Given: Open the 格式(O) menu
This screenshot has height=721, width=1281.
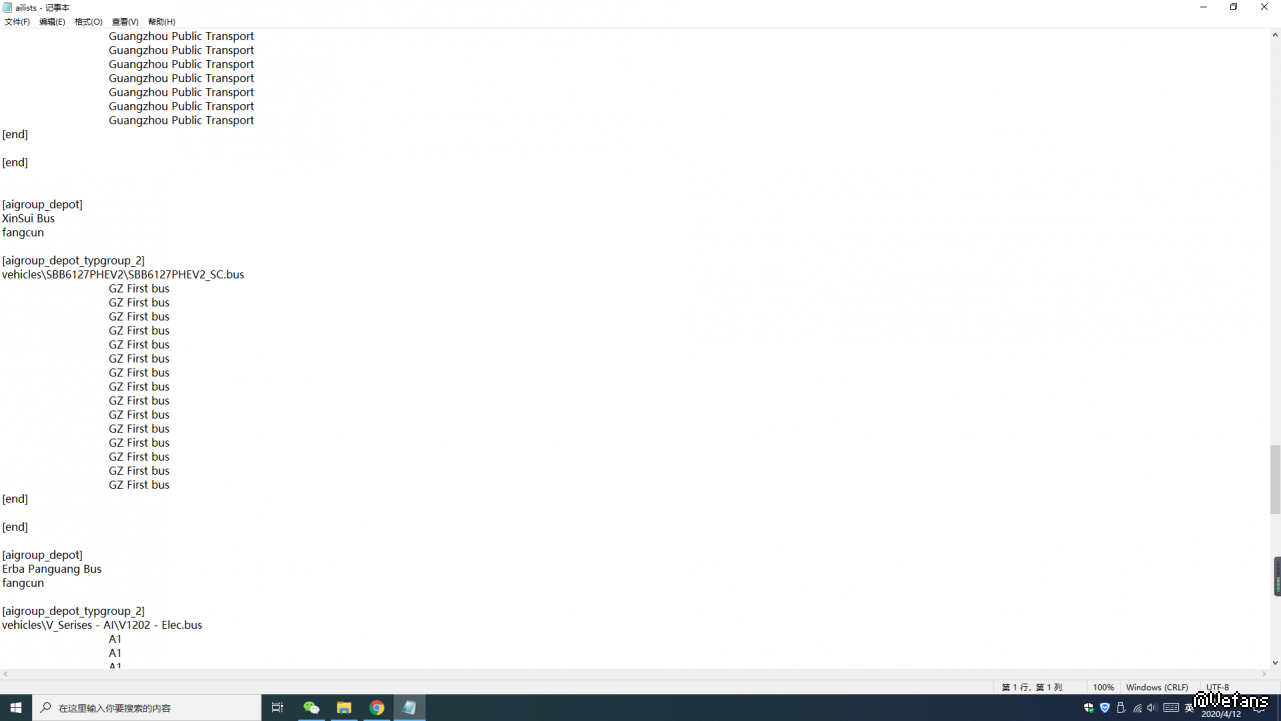Looking at the screenshot, I should click(89, 22).
